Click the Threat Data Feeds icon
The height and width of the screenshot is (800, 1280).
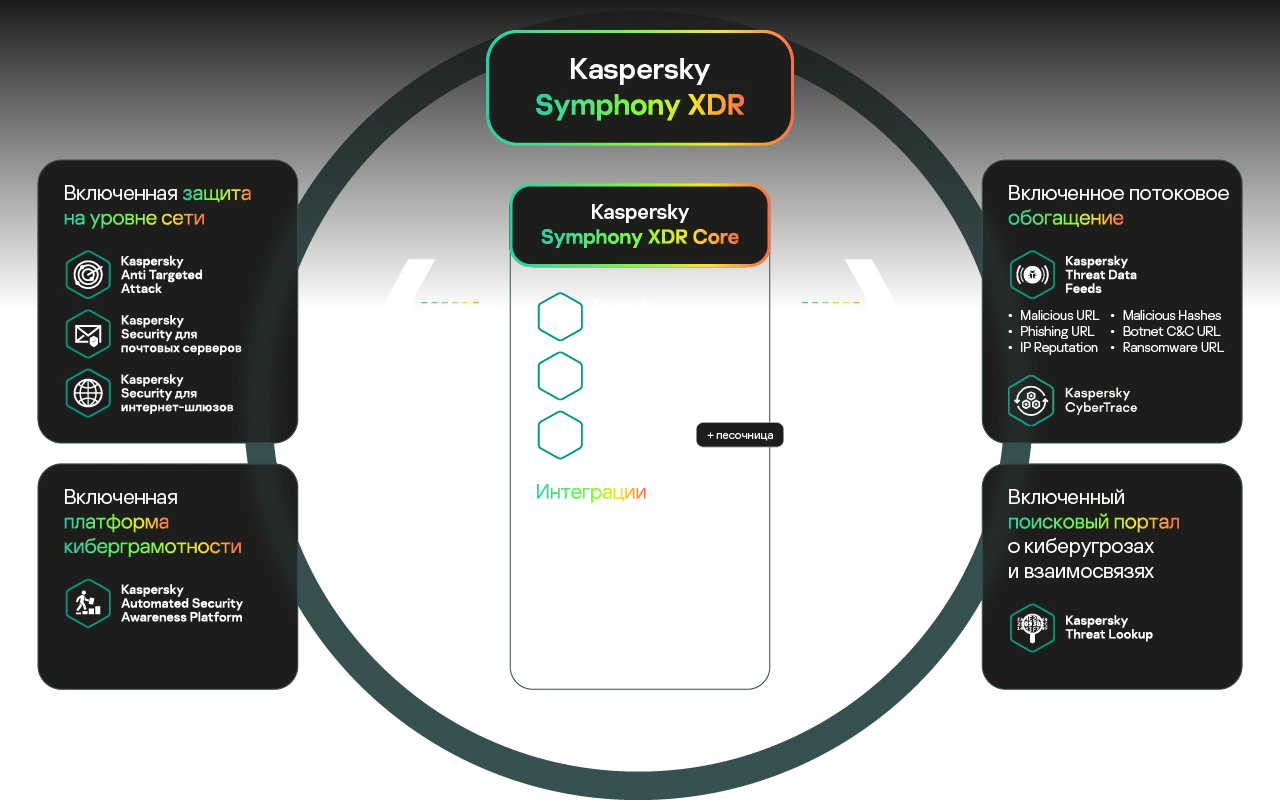[1032, 275]
